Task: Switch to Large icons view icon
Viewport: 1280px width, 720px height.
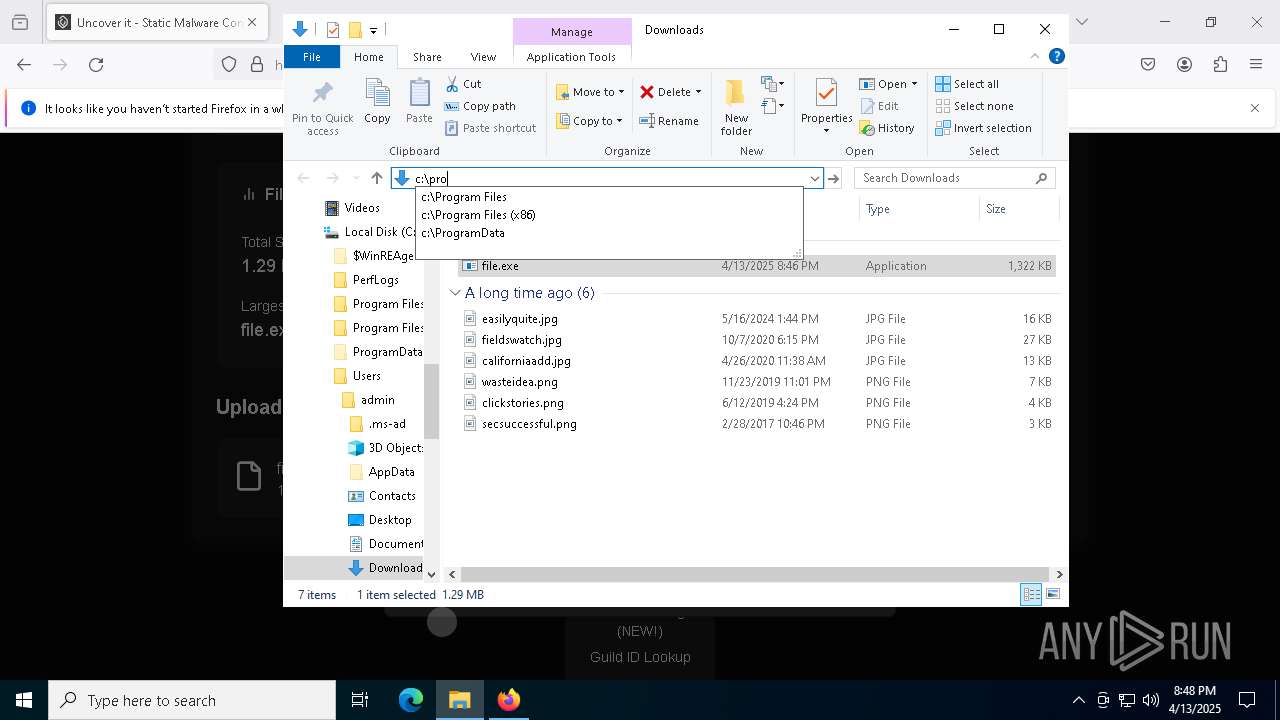Action: (x=1052, y=595)
